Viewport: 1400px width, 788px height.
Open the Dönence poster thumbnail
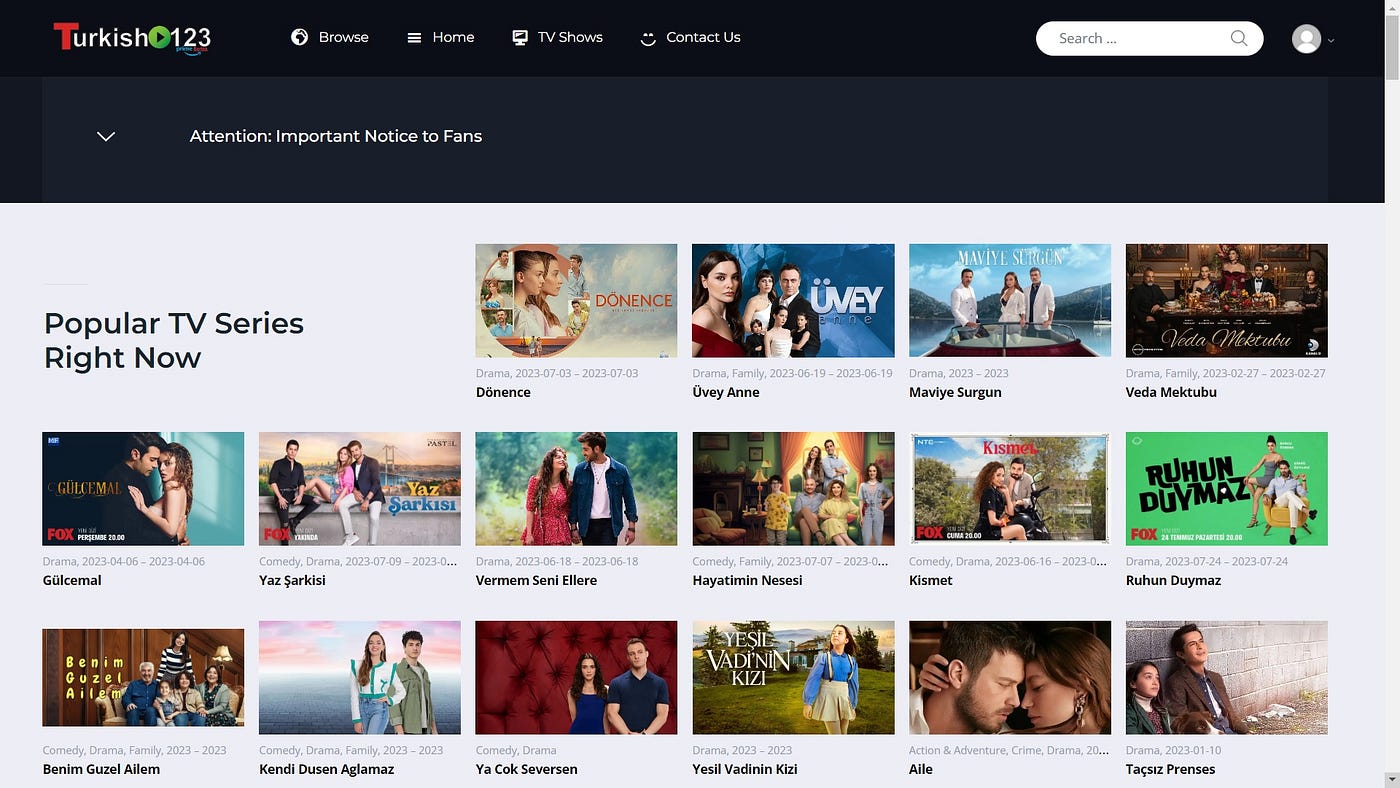pyautogui.click(x=576, y=300)
